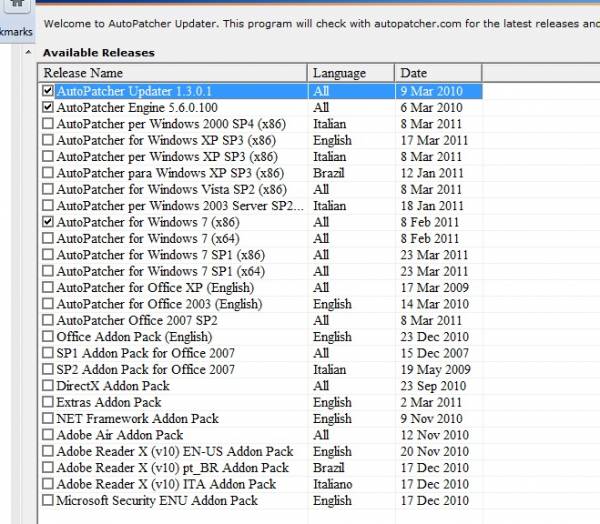Check AutoPatcher for Office 2003 (English)
This screenshot has height=524, width=600.
(x=47, y=304)
